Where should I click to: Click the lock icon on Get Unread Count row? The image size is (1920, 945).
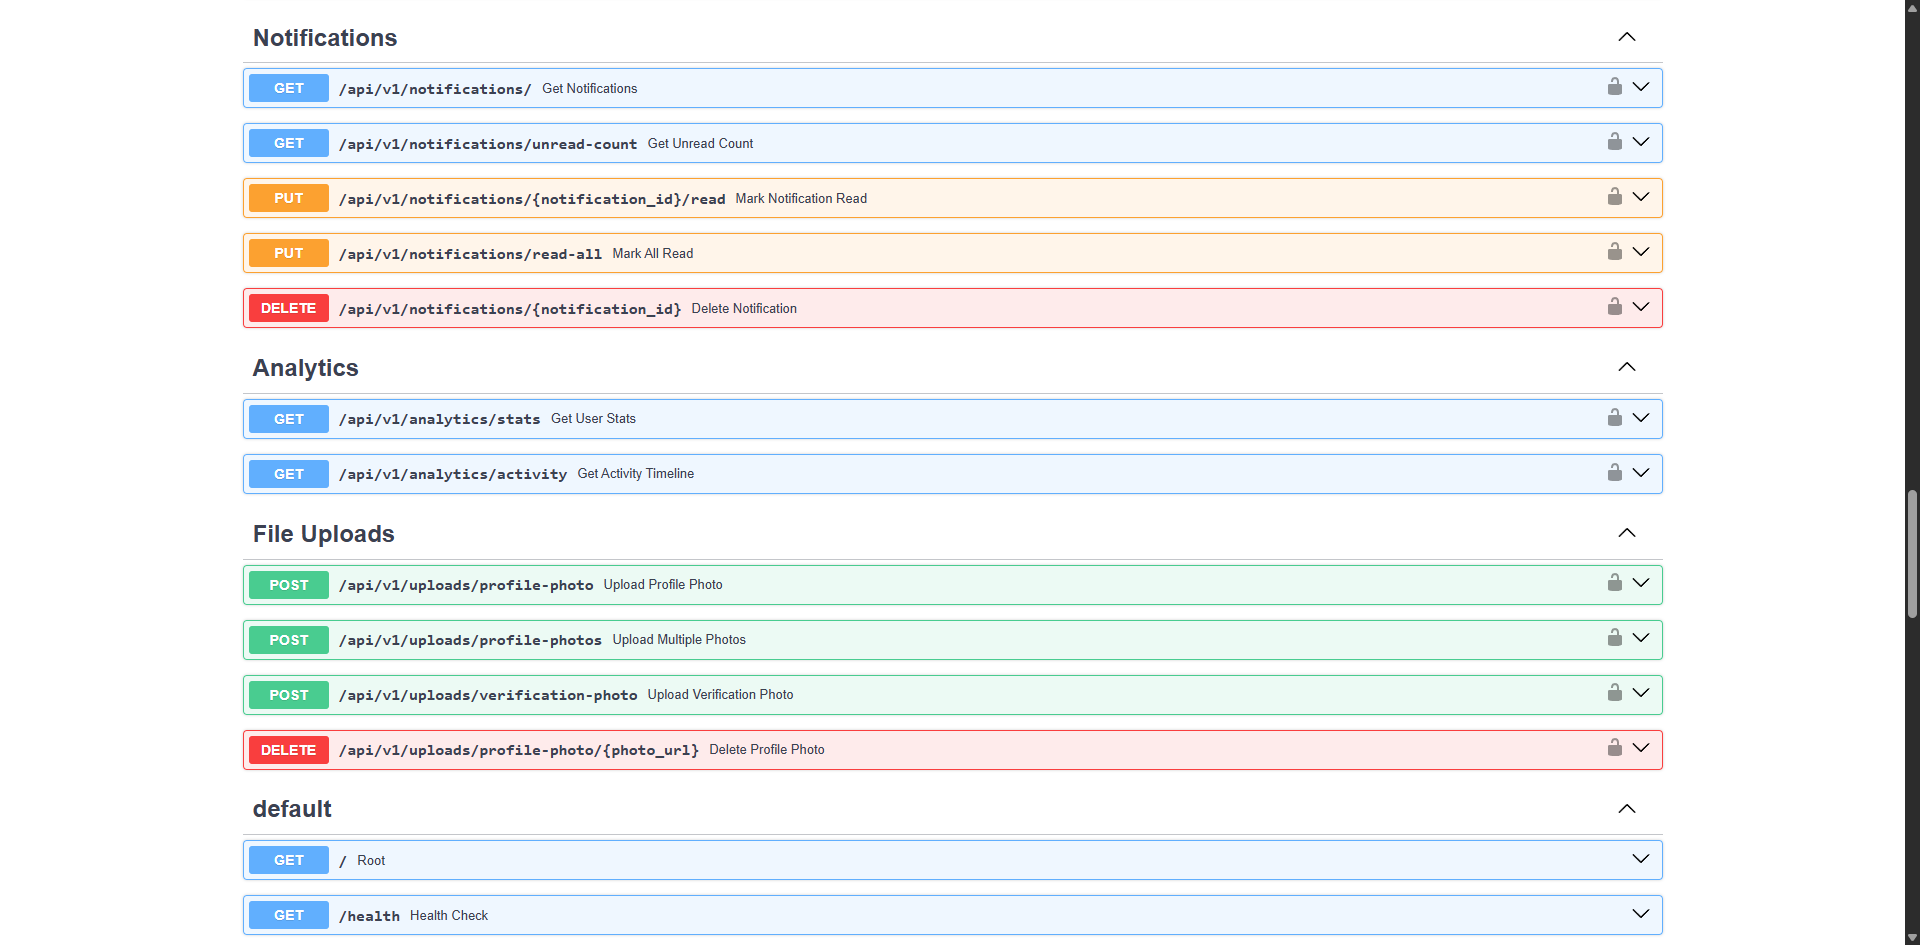(1614, 142)
